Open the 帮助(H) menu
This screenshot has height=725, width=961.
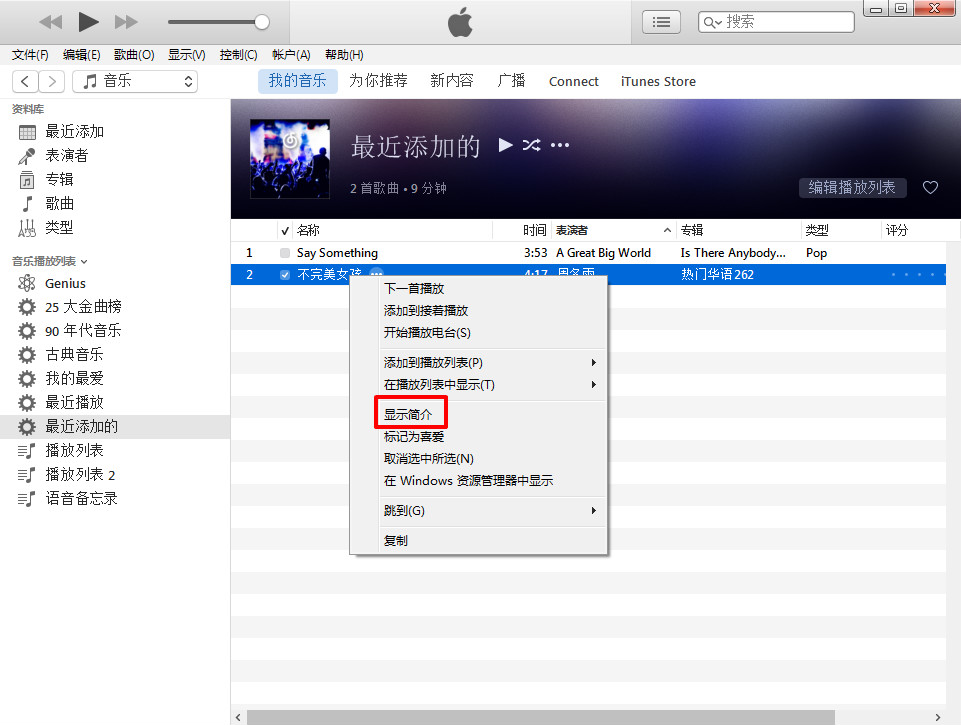[344, 55]
